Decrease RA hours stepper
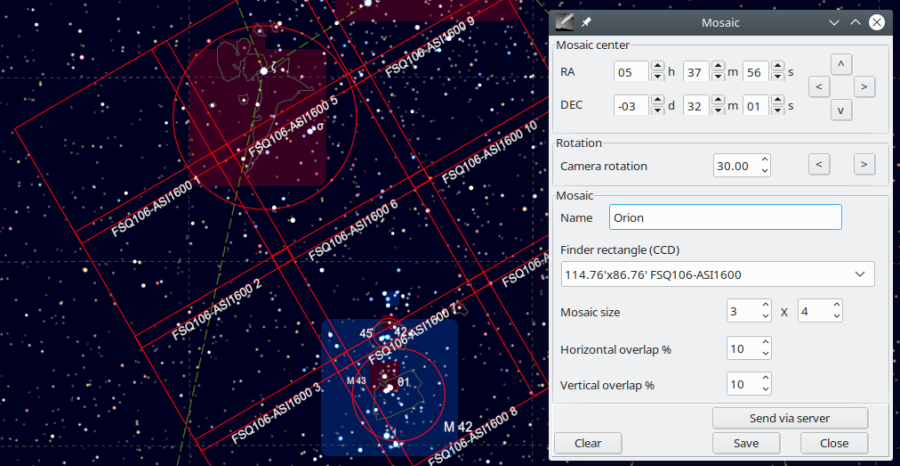The height and width of the screenshot is (466, 900). [657, 77]
